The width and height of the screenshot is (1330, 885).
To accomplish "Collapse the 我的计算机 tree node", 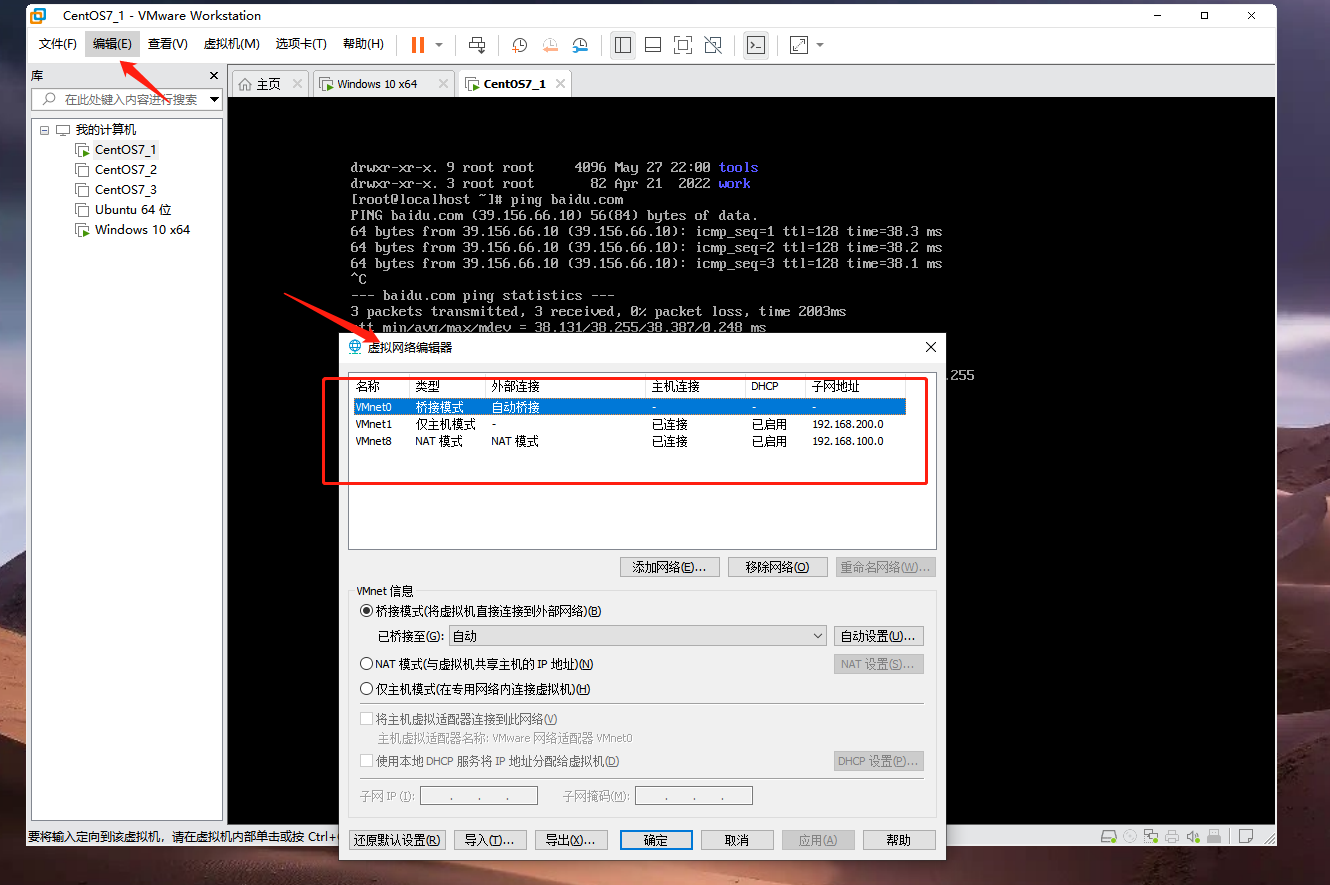I will tap(45, 130).
